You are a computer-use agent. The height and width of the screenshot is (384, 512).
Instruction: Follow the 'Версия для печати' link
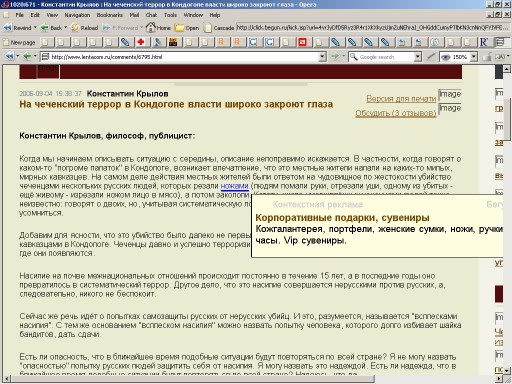pyautogui.click(x=401, y=99)
